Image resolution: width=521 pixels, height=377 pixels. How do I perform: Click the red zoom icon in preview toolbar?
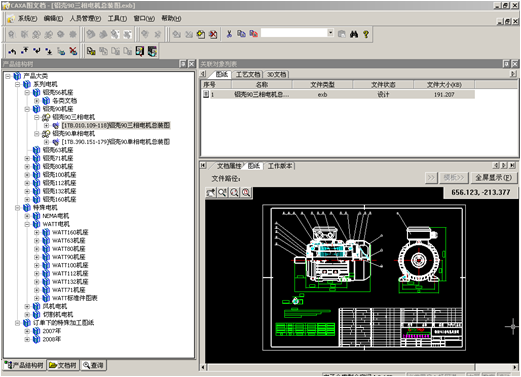(x=246, y=192)
